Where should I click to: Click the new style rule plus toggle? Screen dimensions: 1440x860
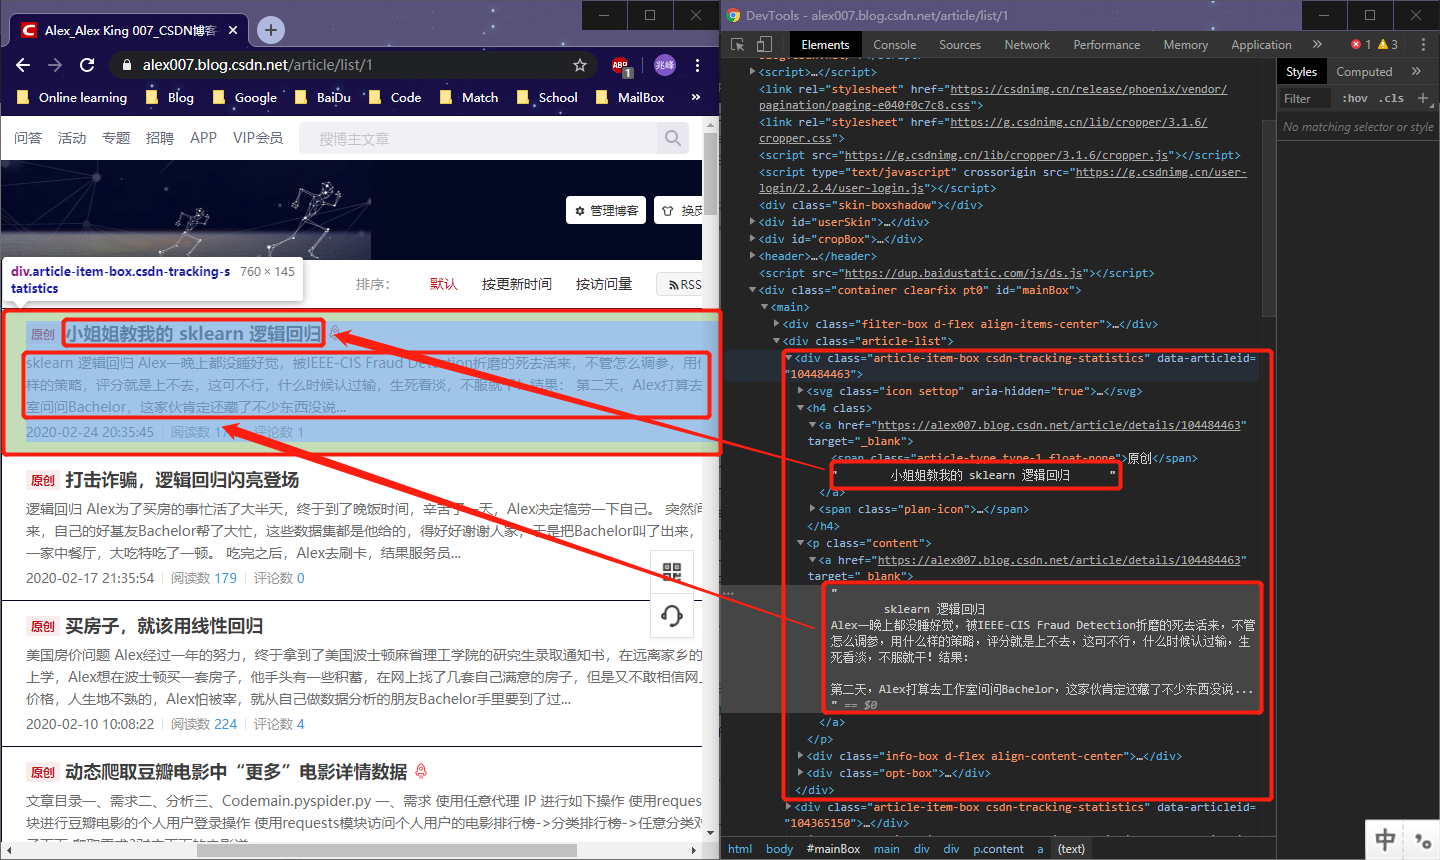(x=1424, y=97)
